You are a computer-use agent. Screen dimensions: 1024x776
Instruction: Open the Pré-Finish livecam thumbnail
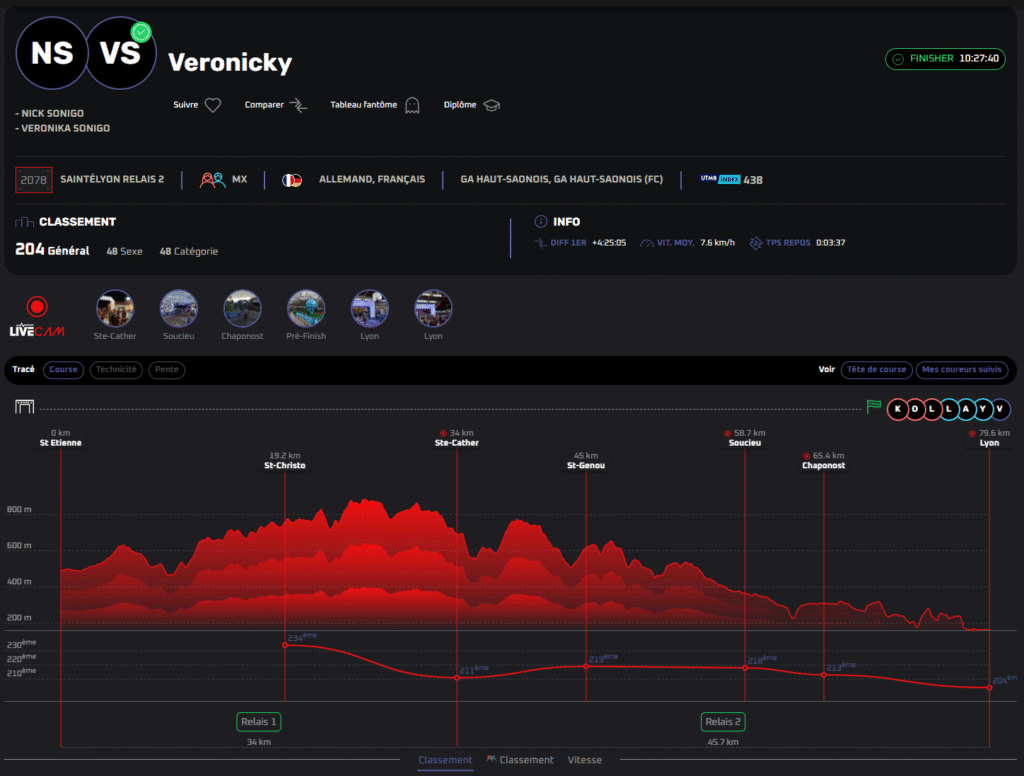[x=306, y=309]
